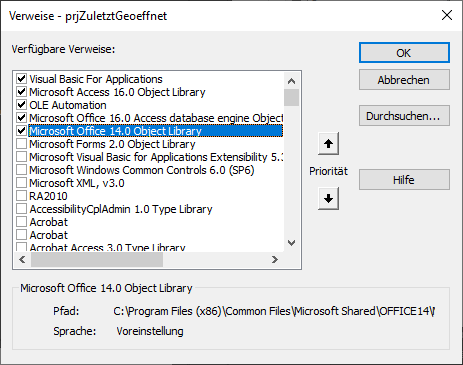
Task: Click Abbrechen to cancel
Action: (404, 80)
